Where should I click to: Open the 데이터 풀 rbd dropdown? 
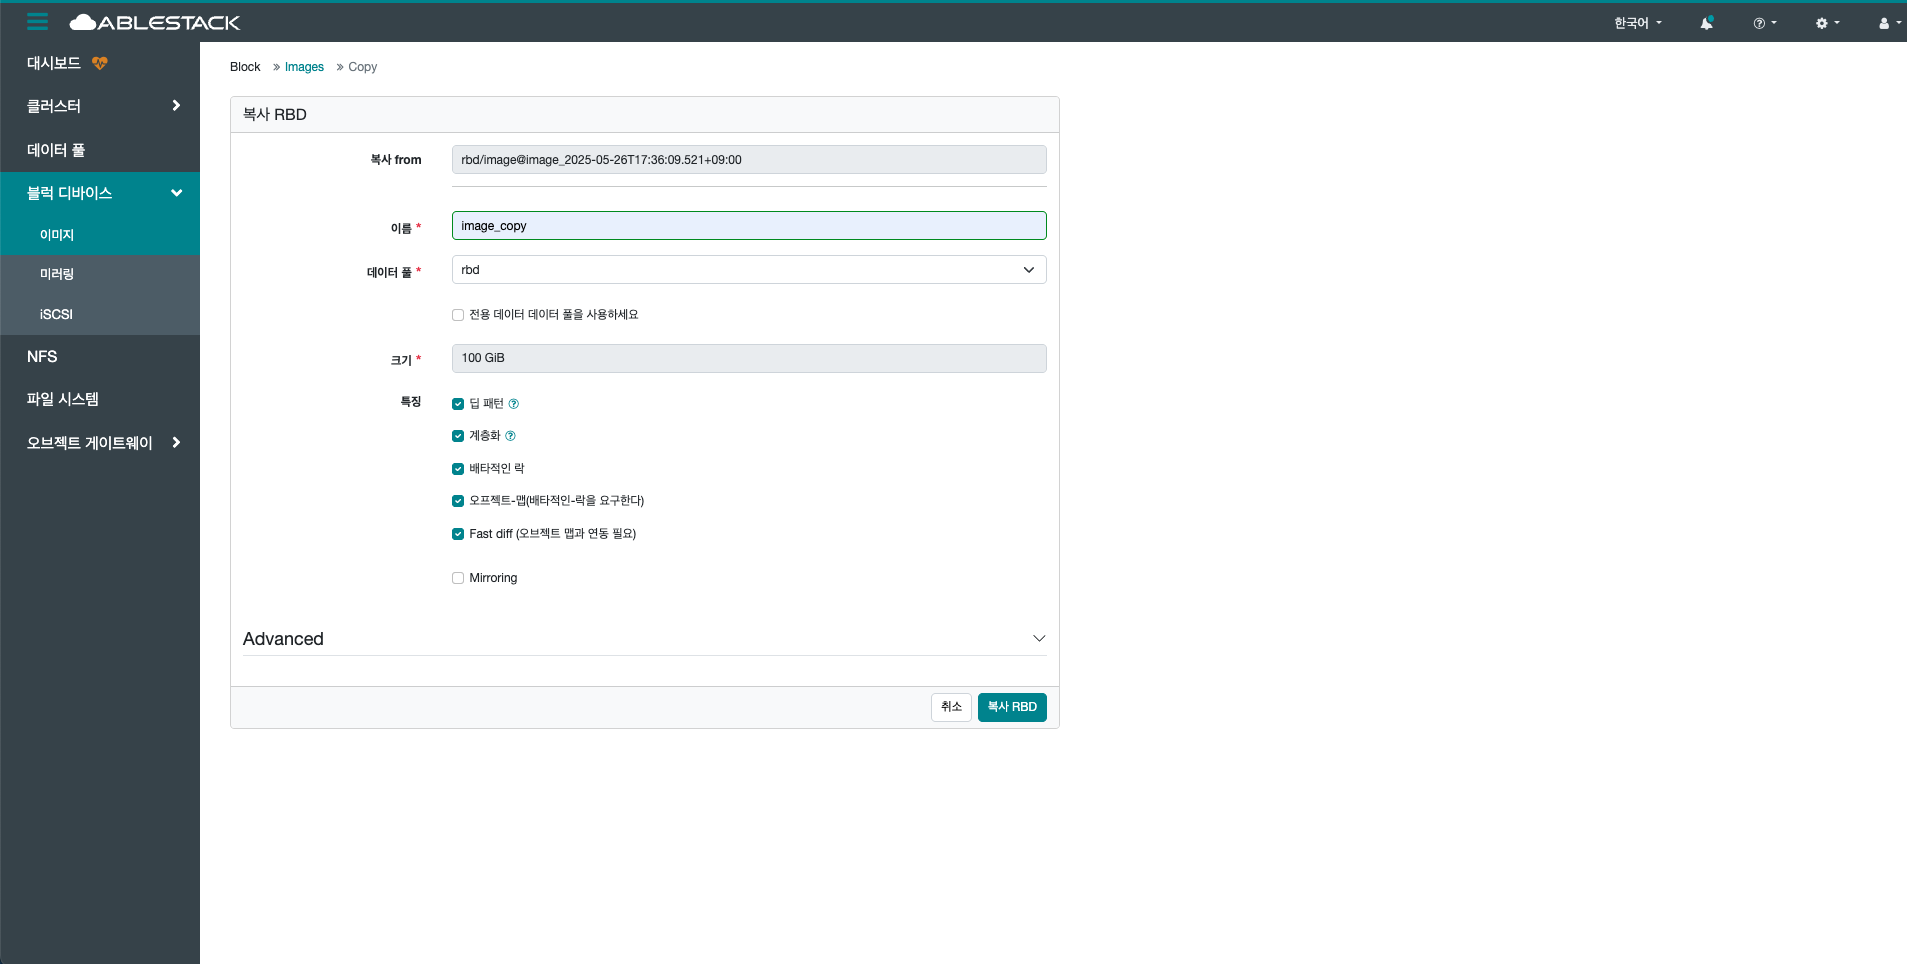click(749, 270)
